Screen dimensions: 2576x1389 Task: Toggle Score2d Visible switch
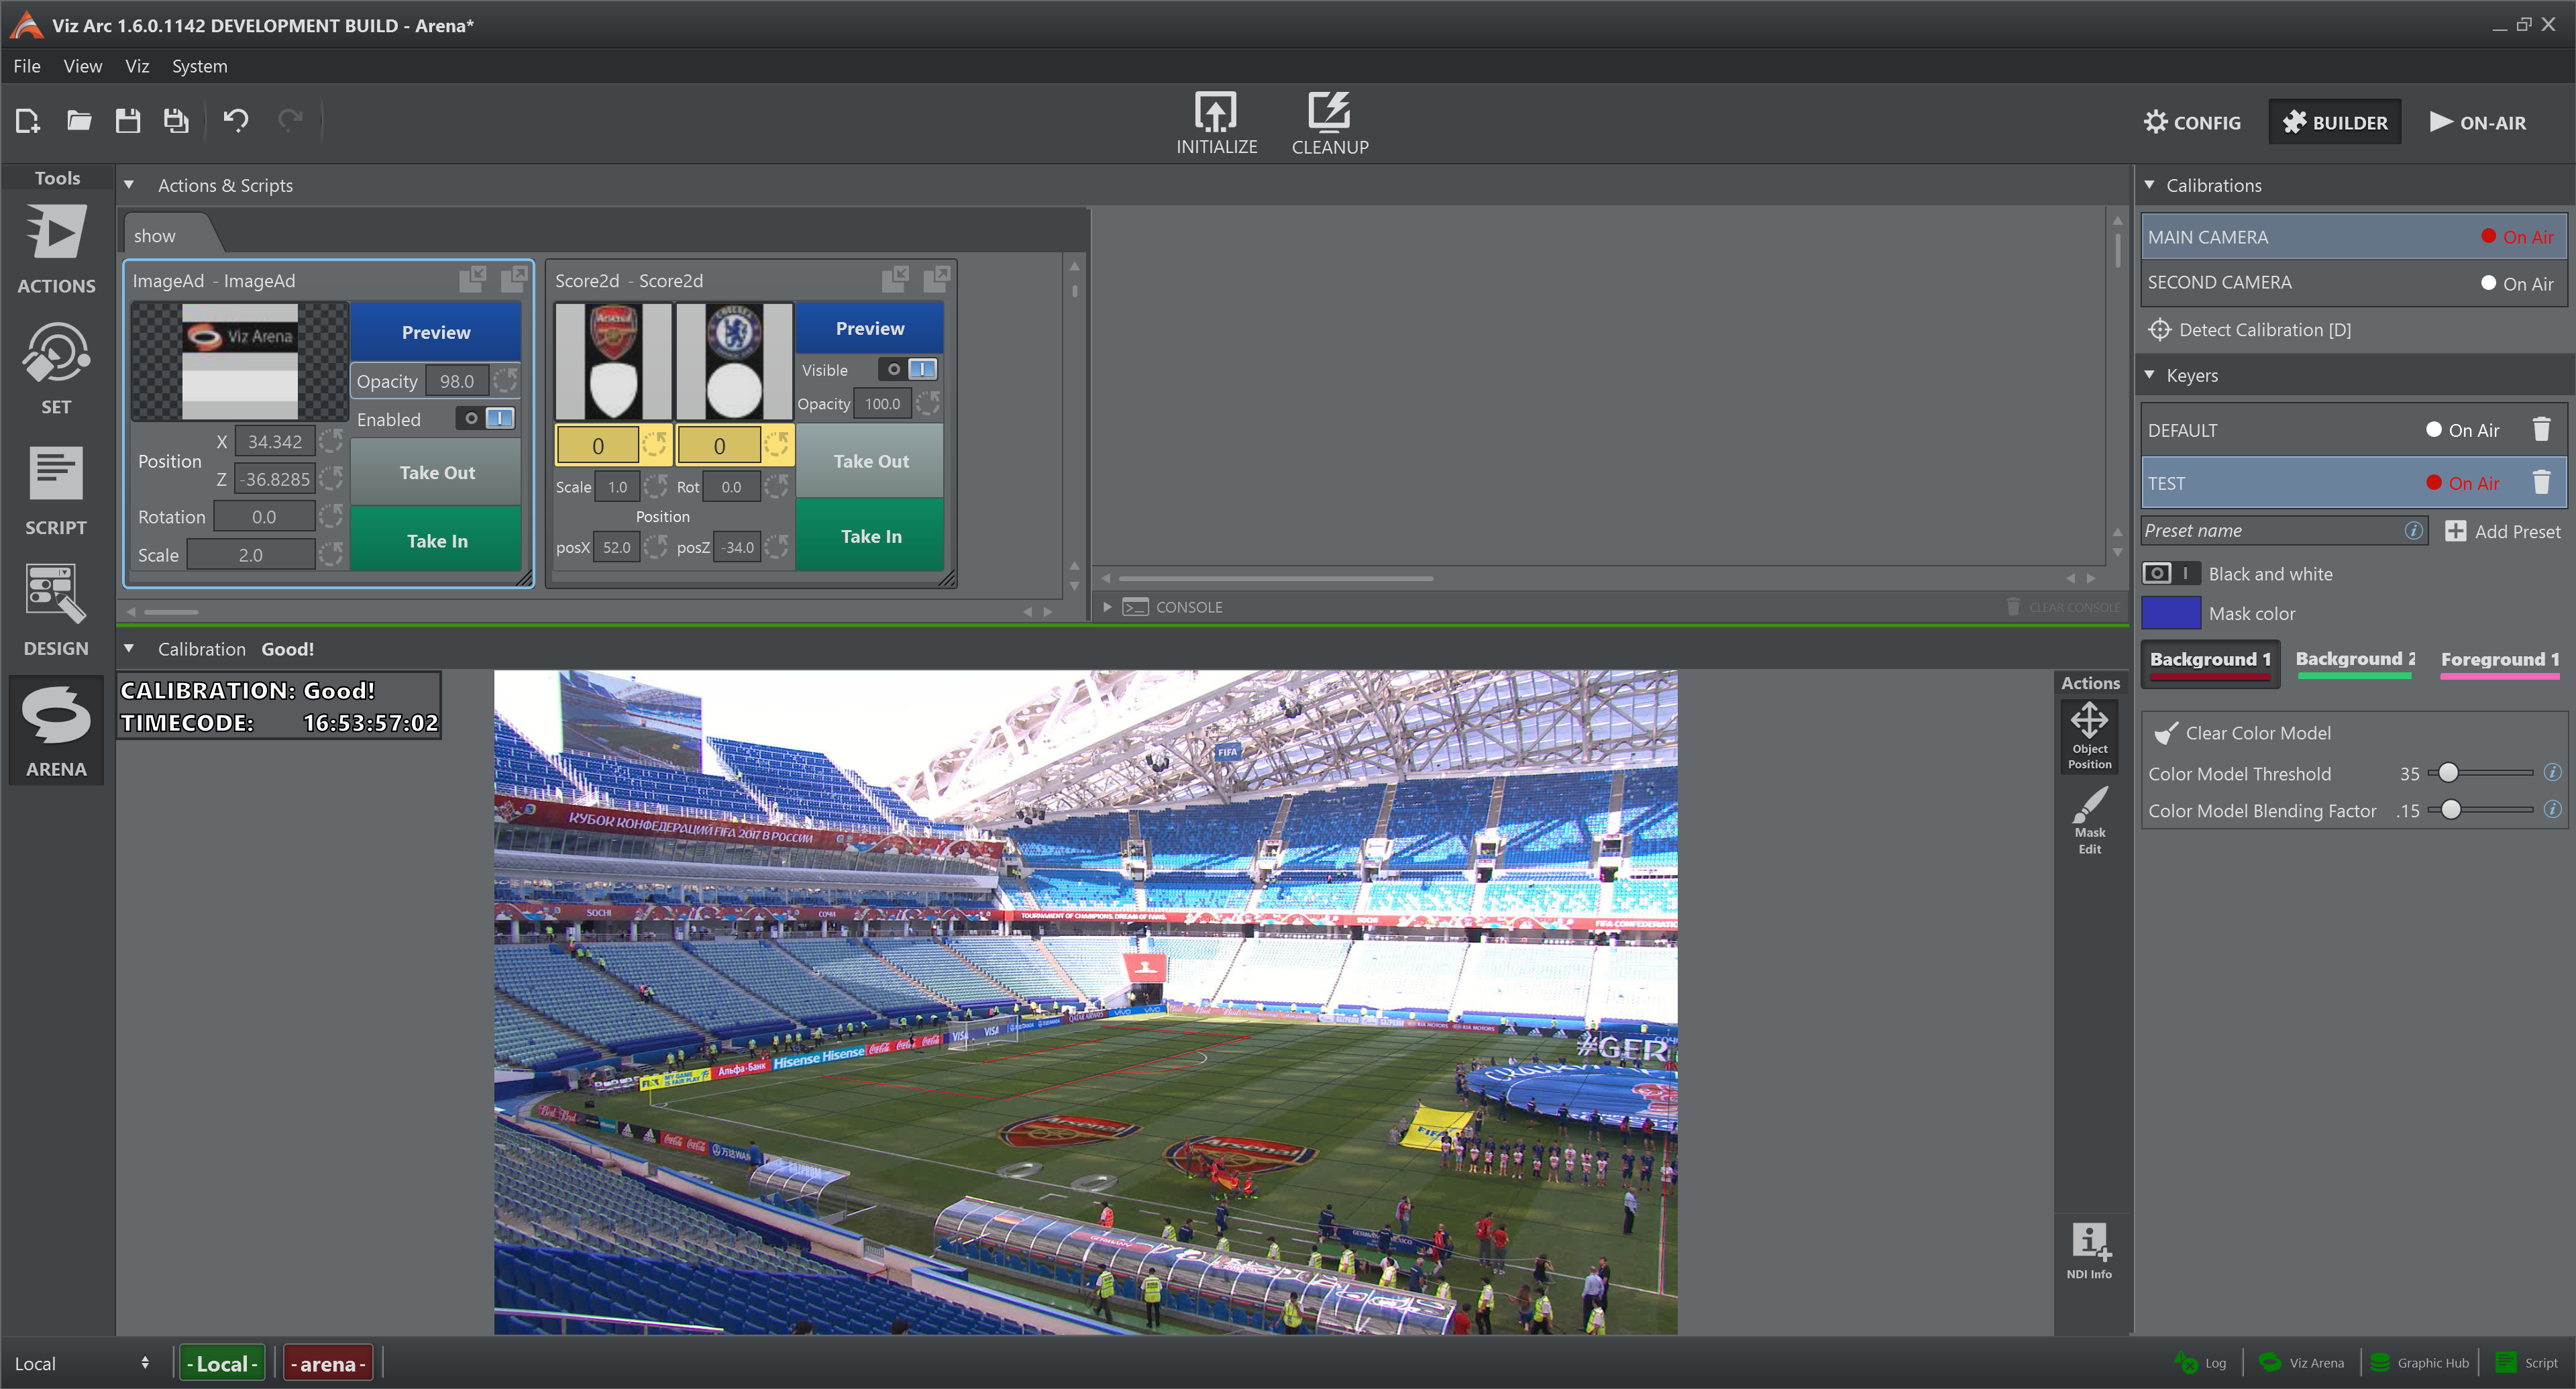click(908, 369)
